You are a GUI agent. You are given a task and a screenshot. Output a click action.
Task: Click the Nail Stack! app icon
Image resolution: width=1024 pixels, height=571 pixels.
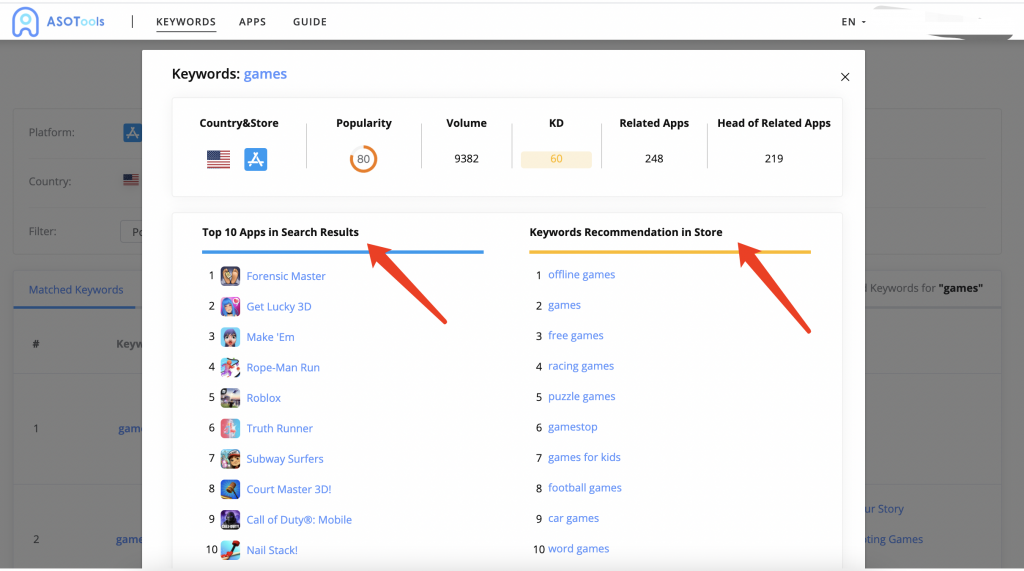[x=230, y=550]
